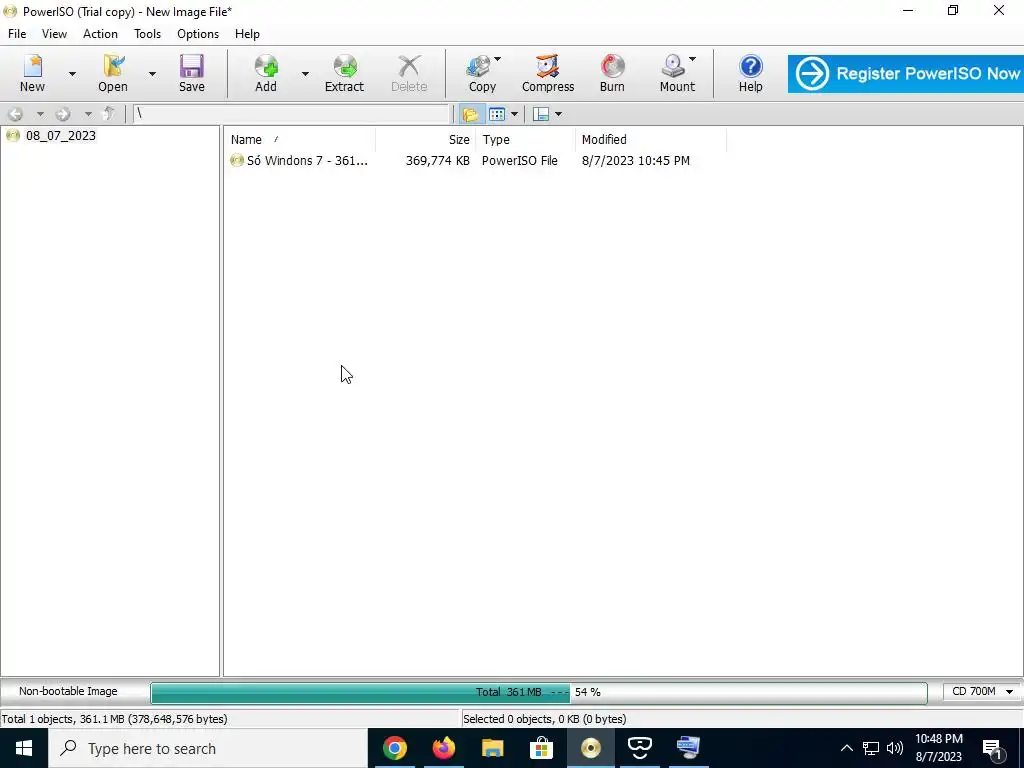The image size is (1024, 768).
Task: Click the 369,774 KB size cell
Action: (438, 161)
